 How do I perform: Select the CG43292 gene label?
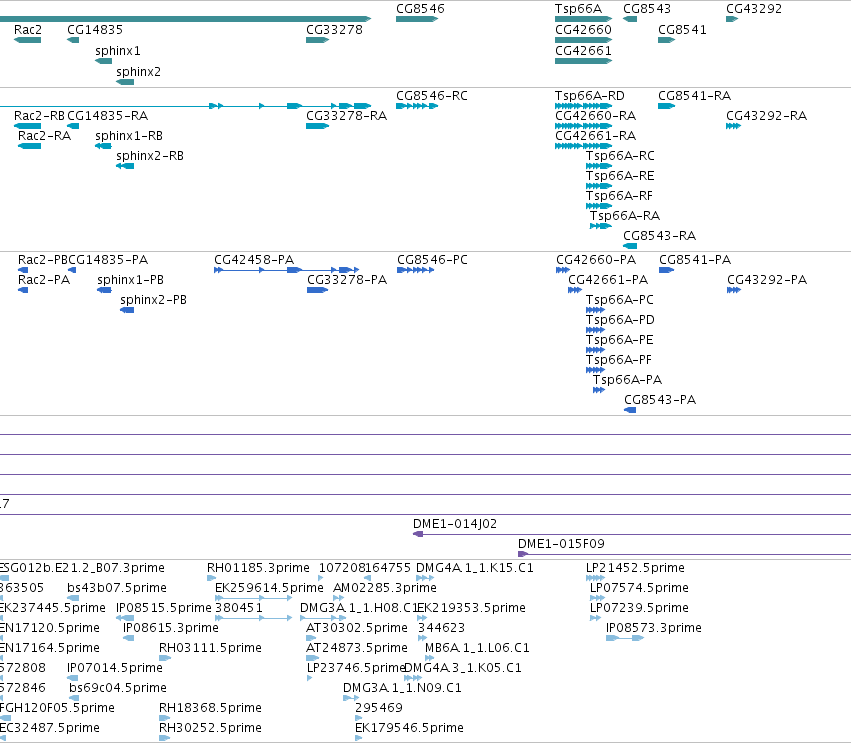754,9
